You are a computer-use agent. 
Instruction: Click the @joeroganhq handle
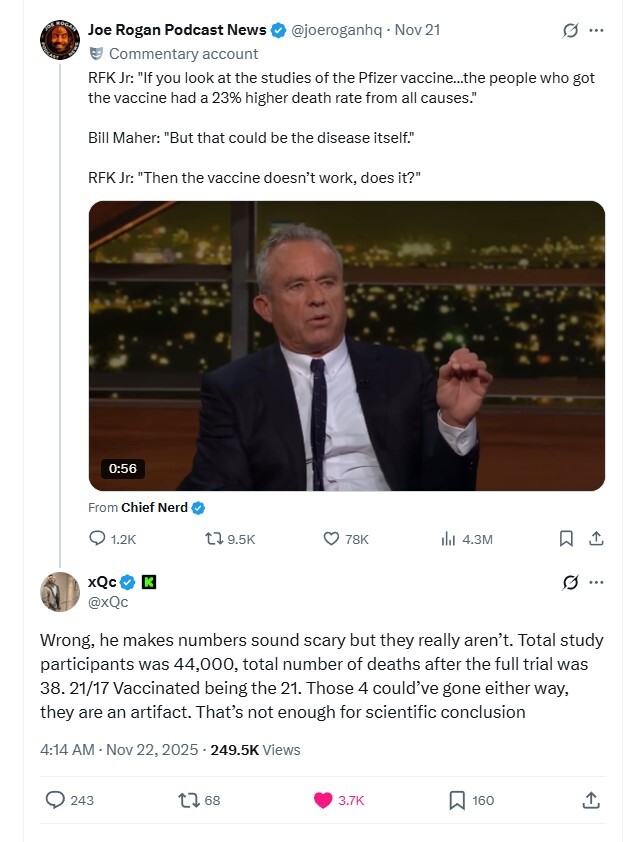tap(337, 30)
